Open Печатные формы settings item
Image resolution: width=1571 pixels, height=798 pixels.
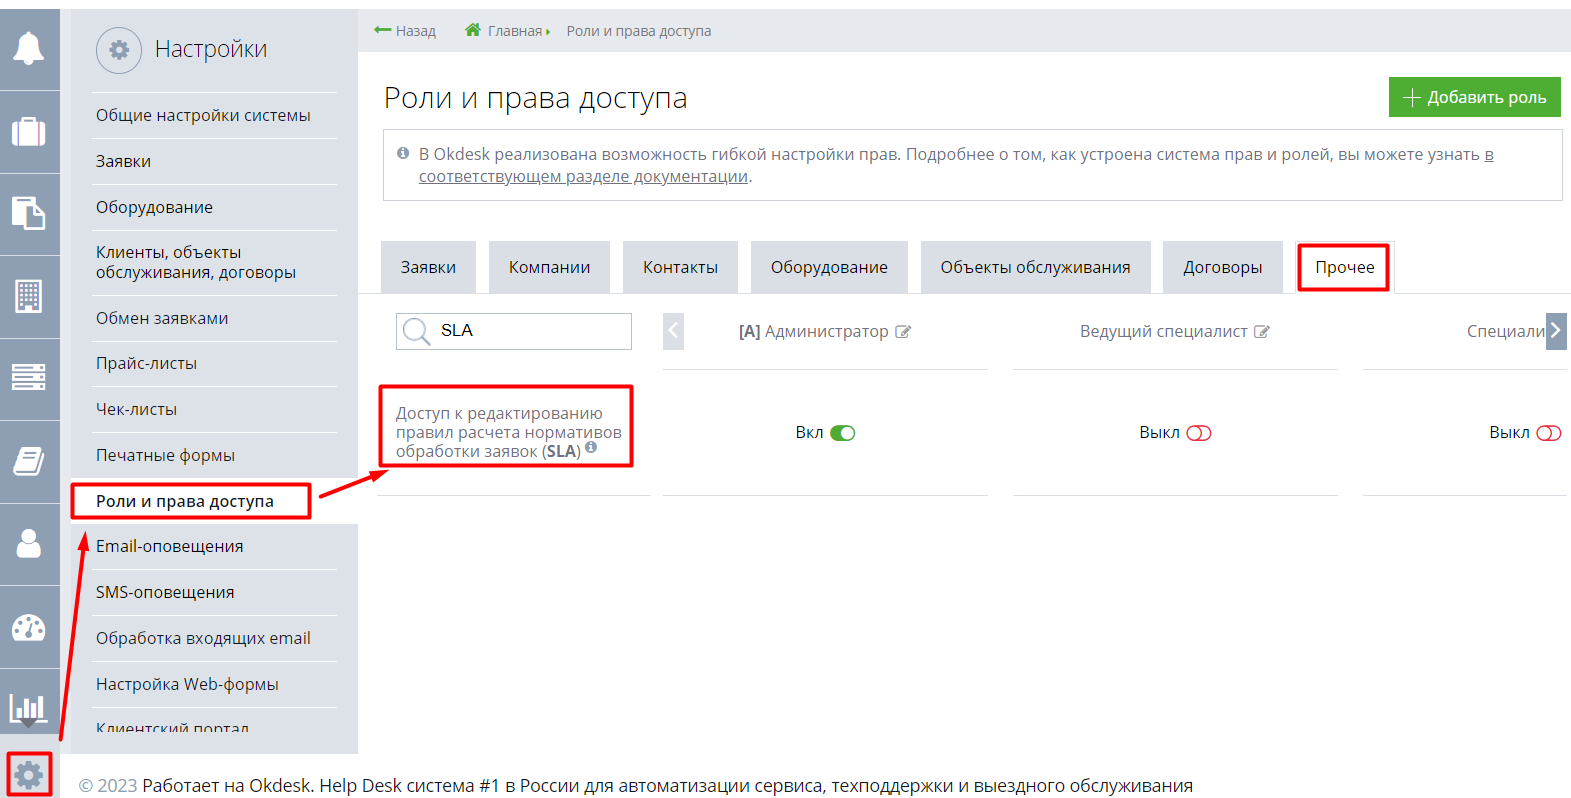[165, 455]
